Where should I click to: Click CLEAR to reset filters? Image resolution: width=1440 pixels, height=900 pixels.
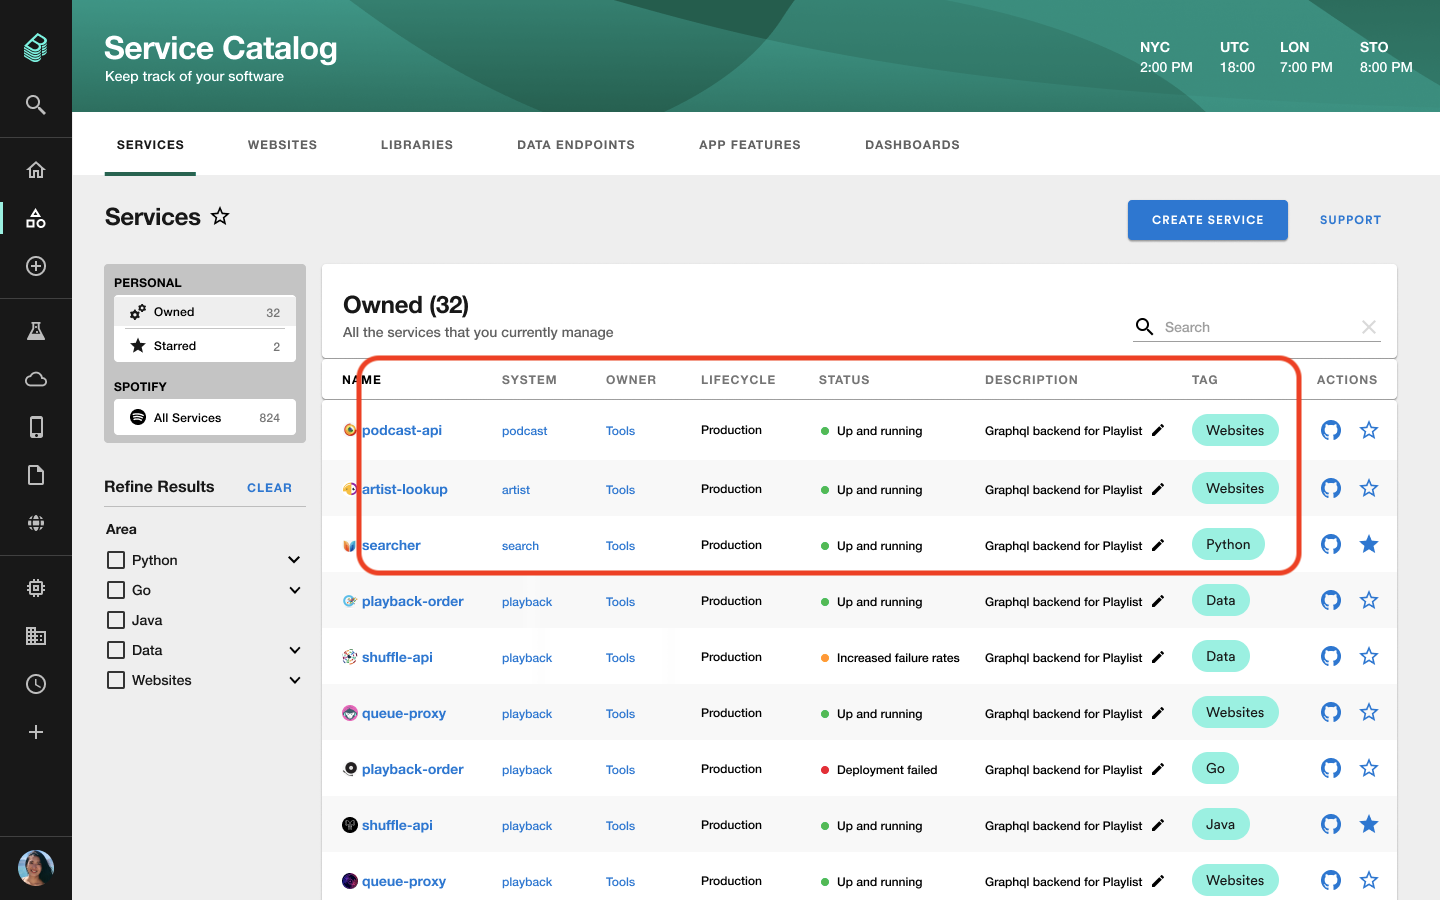click(269, 487)
